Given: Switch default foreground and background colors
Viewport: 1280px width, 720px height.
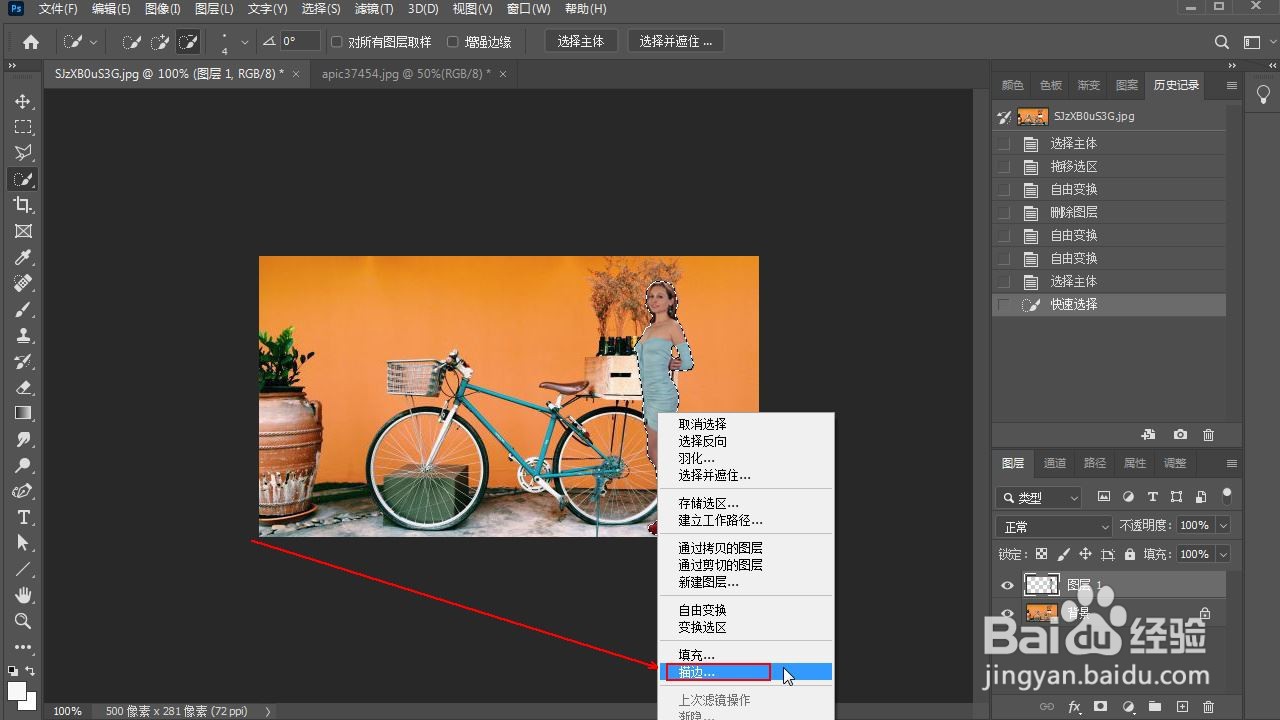Looking at the screenshot, I should tap(30, 671).
